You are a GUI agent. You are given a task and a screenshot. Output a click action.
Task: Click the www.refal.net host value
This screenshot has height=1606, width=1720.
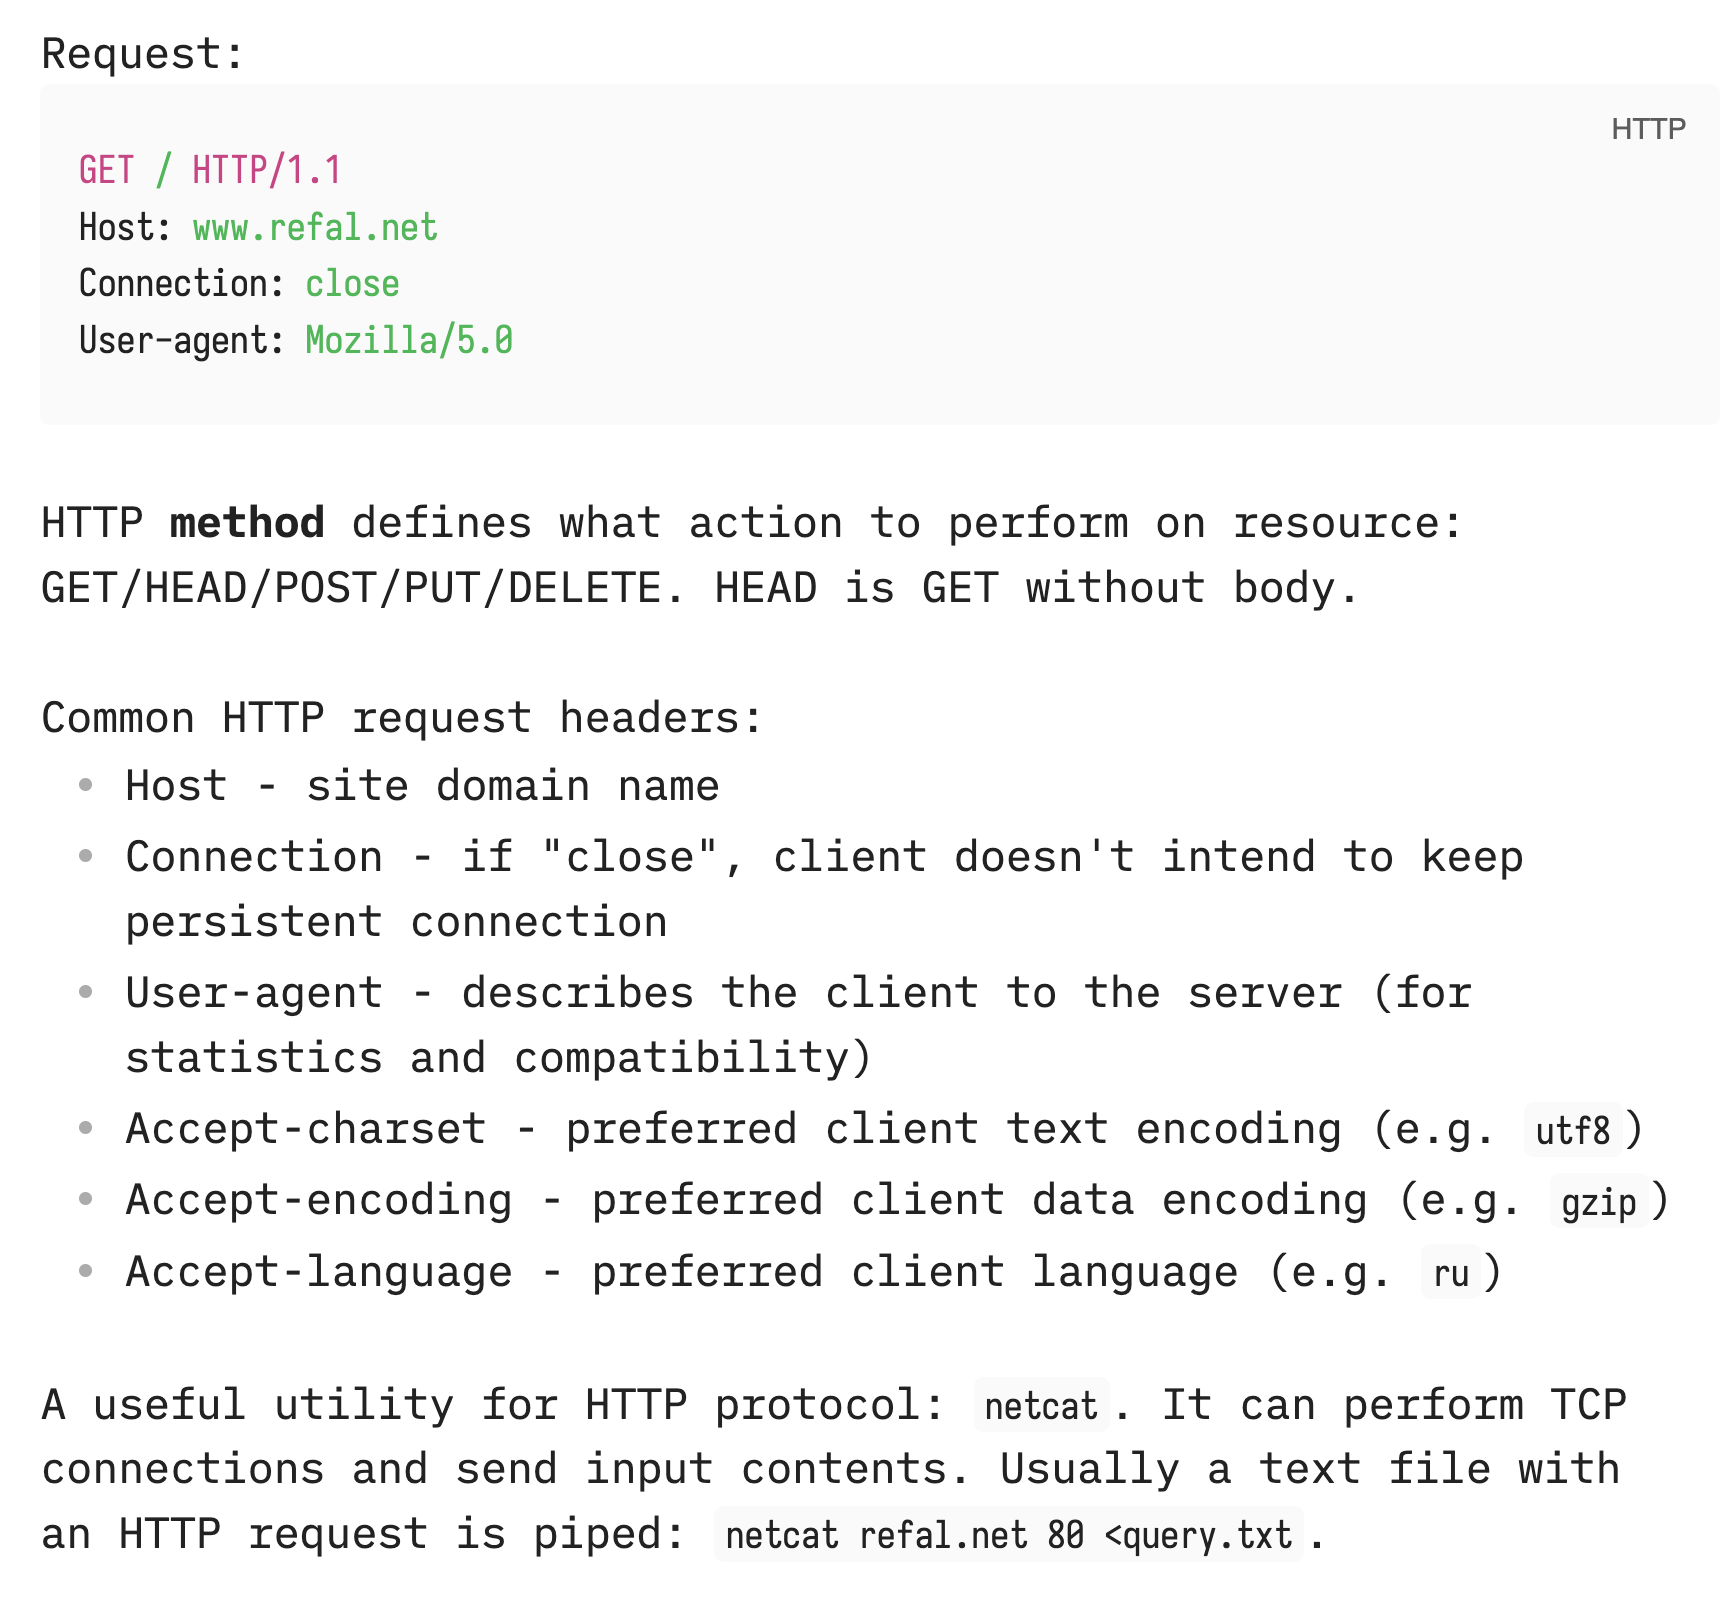click(x=315, y=228)
